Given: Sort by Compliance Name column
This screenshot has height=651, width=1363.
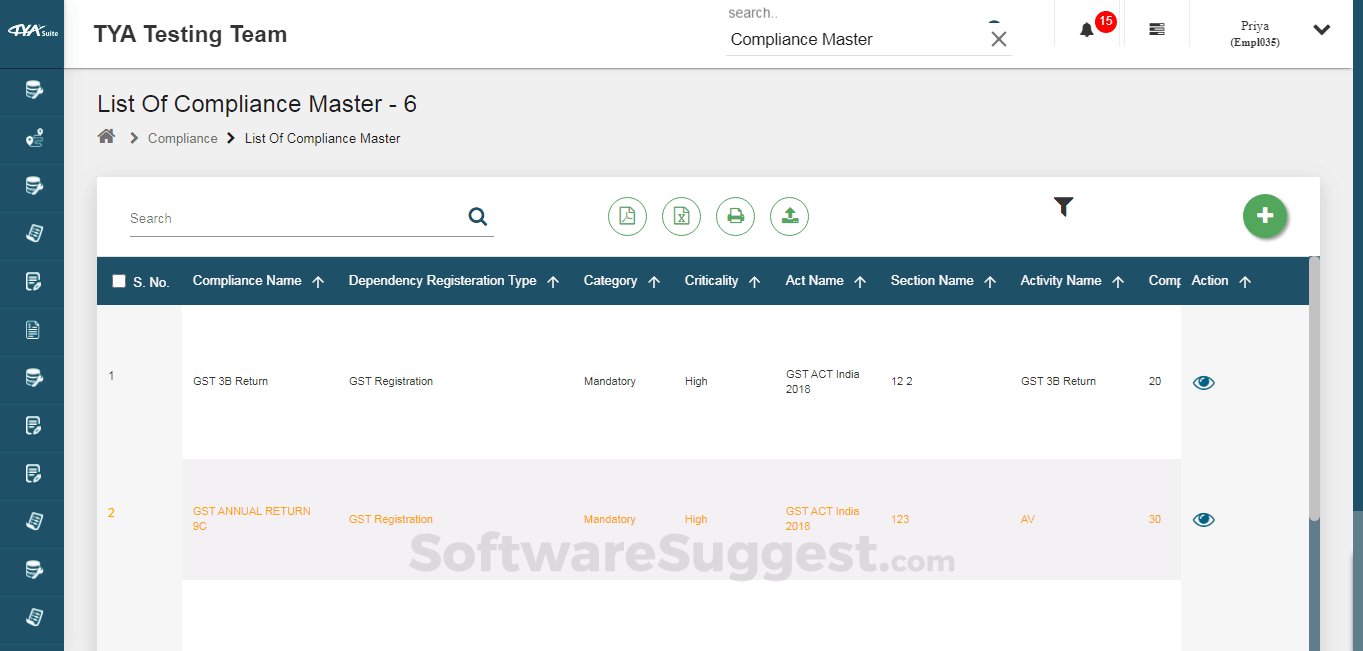Looking at the screenshot, I should coord(320,281).
